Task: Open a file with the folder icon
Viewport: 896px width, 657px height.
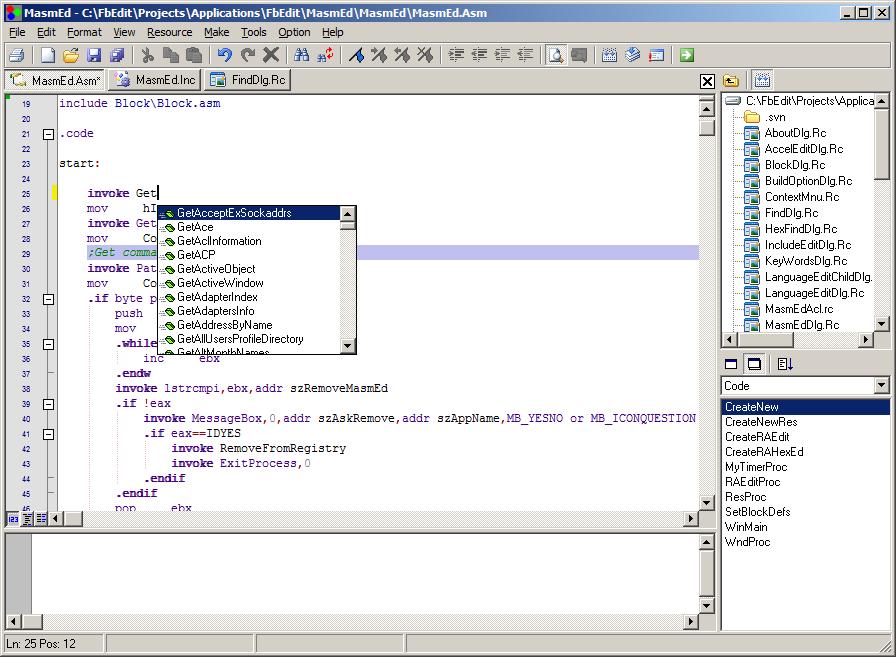Action: [x=71, y=55]
